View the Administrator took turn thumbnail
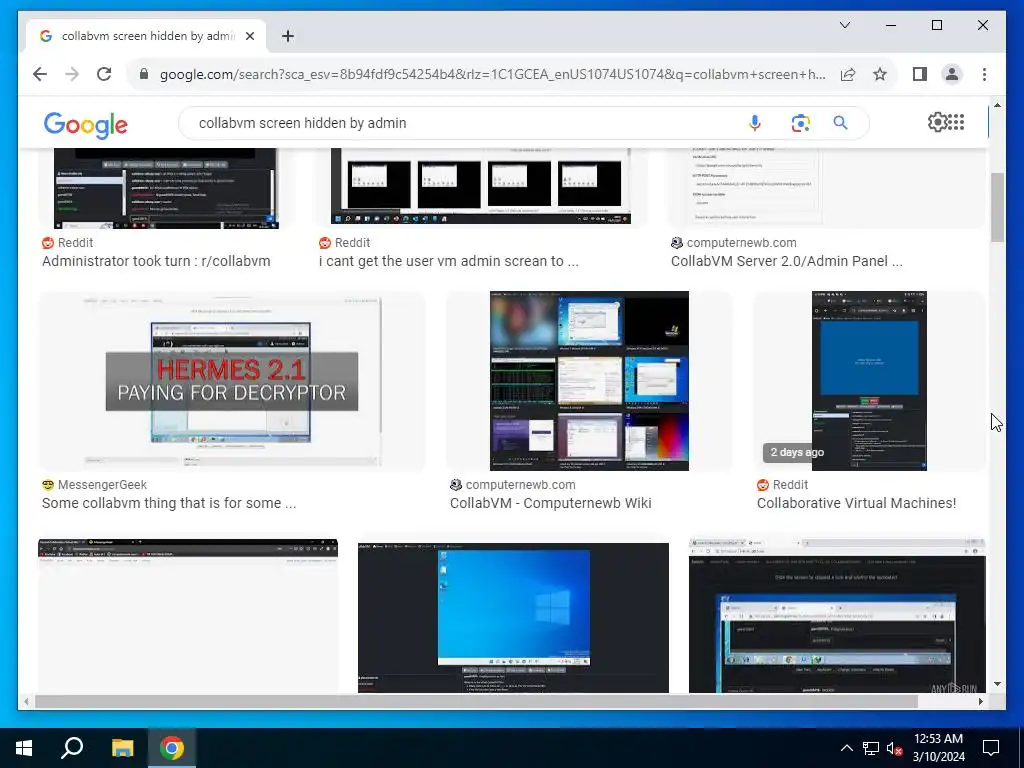Viewport: 1024px width, 768px height. tap(166, 188)
